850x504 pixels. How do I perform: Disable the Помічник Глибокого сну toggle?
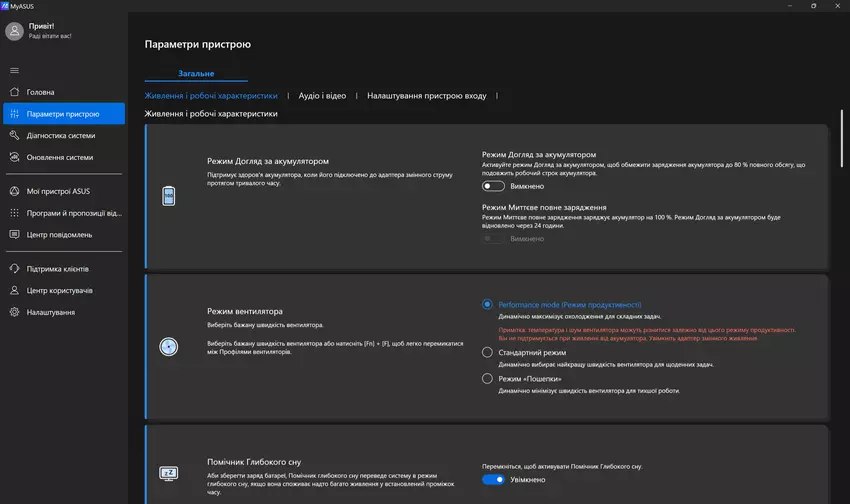point(493,480)
